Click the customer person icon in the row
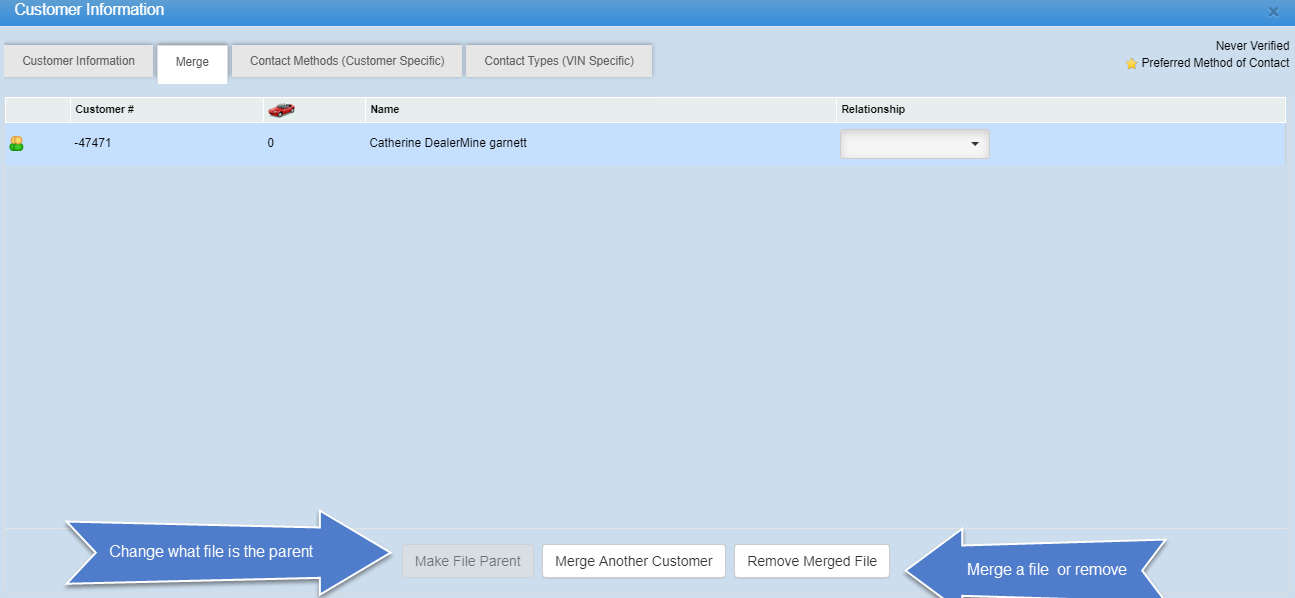Viewport: 1295px width, 598px height. pyautogui.click(x=16, y=144)
